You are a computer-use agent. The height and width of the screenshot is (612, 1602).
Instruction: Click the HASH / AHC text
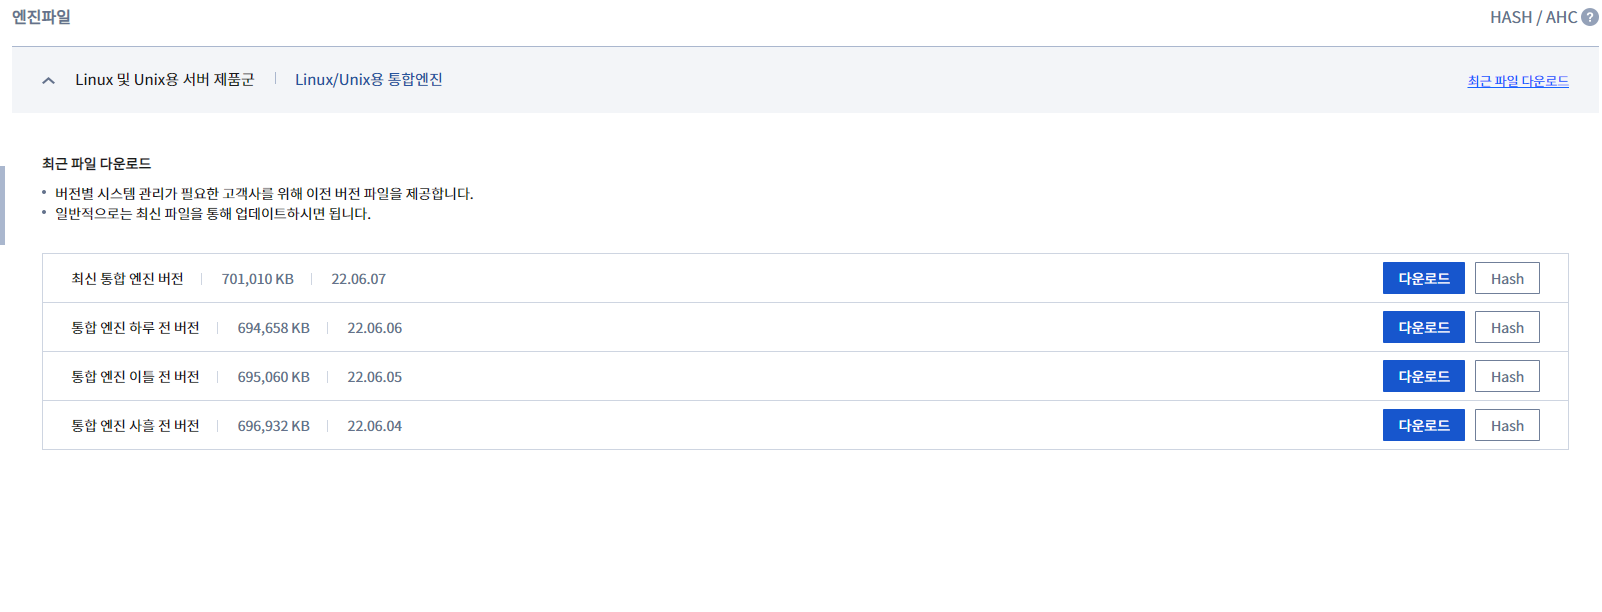point(1533,17)
